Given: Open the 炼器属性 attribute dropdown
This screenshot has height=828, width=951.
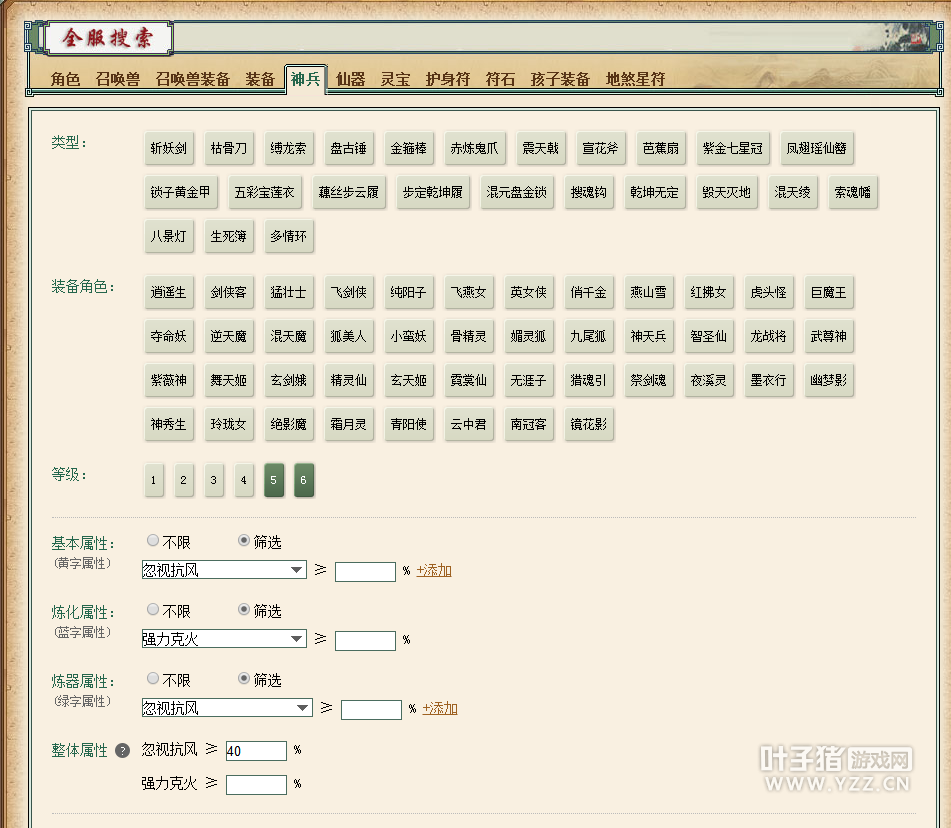Looking at the screenshot, I should coord(226,708).
